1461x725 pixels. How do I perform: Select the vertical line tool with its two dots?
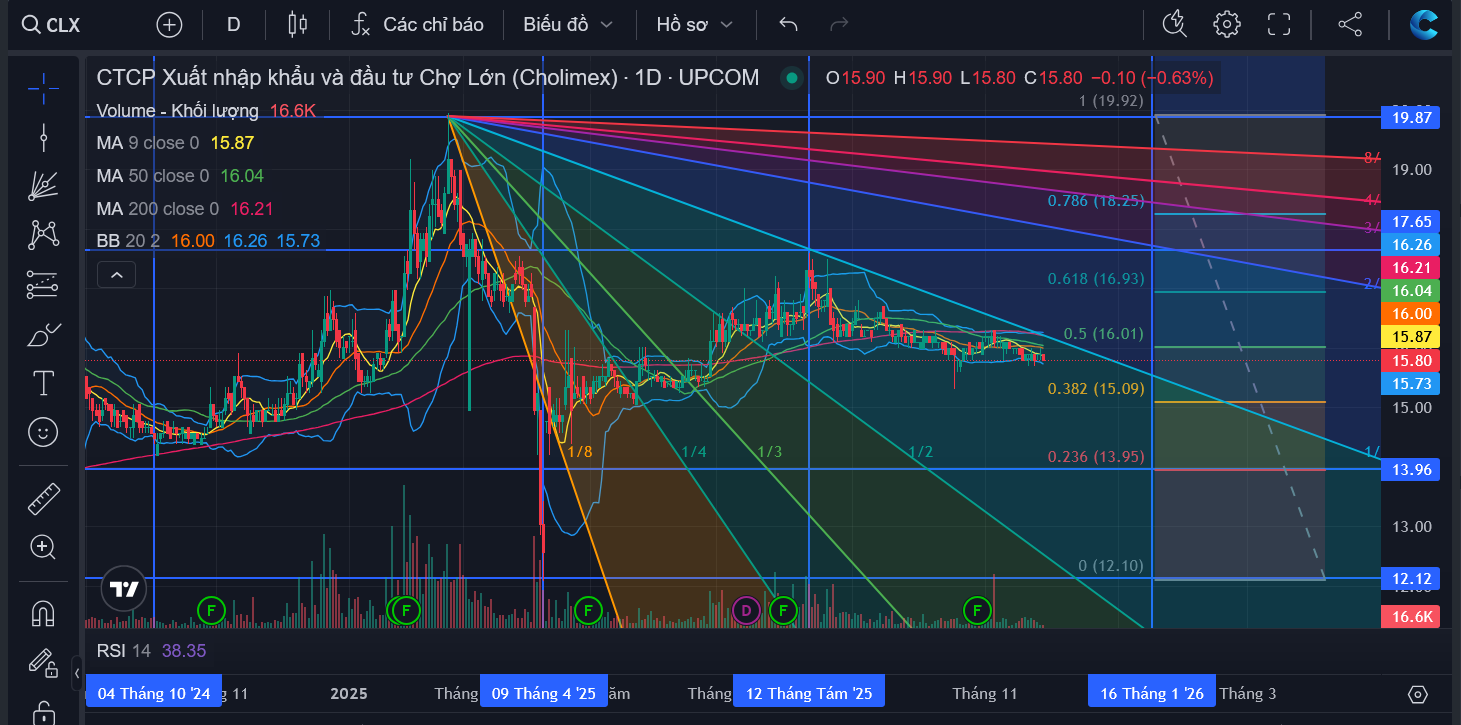pos(43,137)
